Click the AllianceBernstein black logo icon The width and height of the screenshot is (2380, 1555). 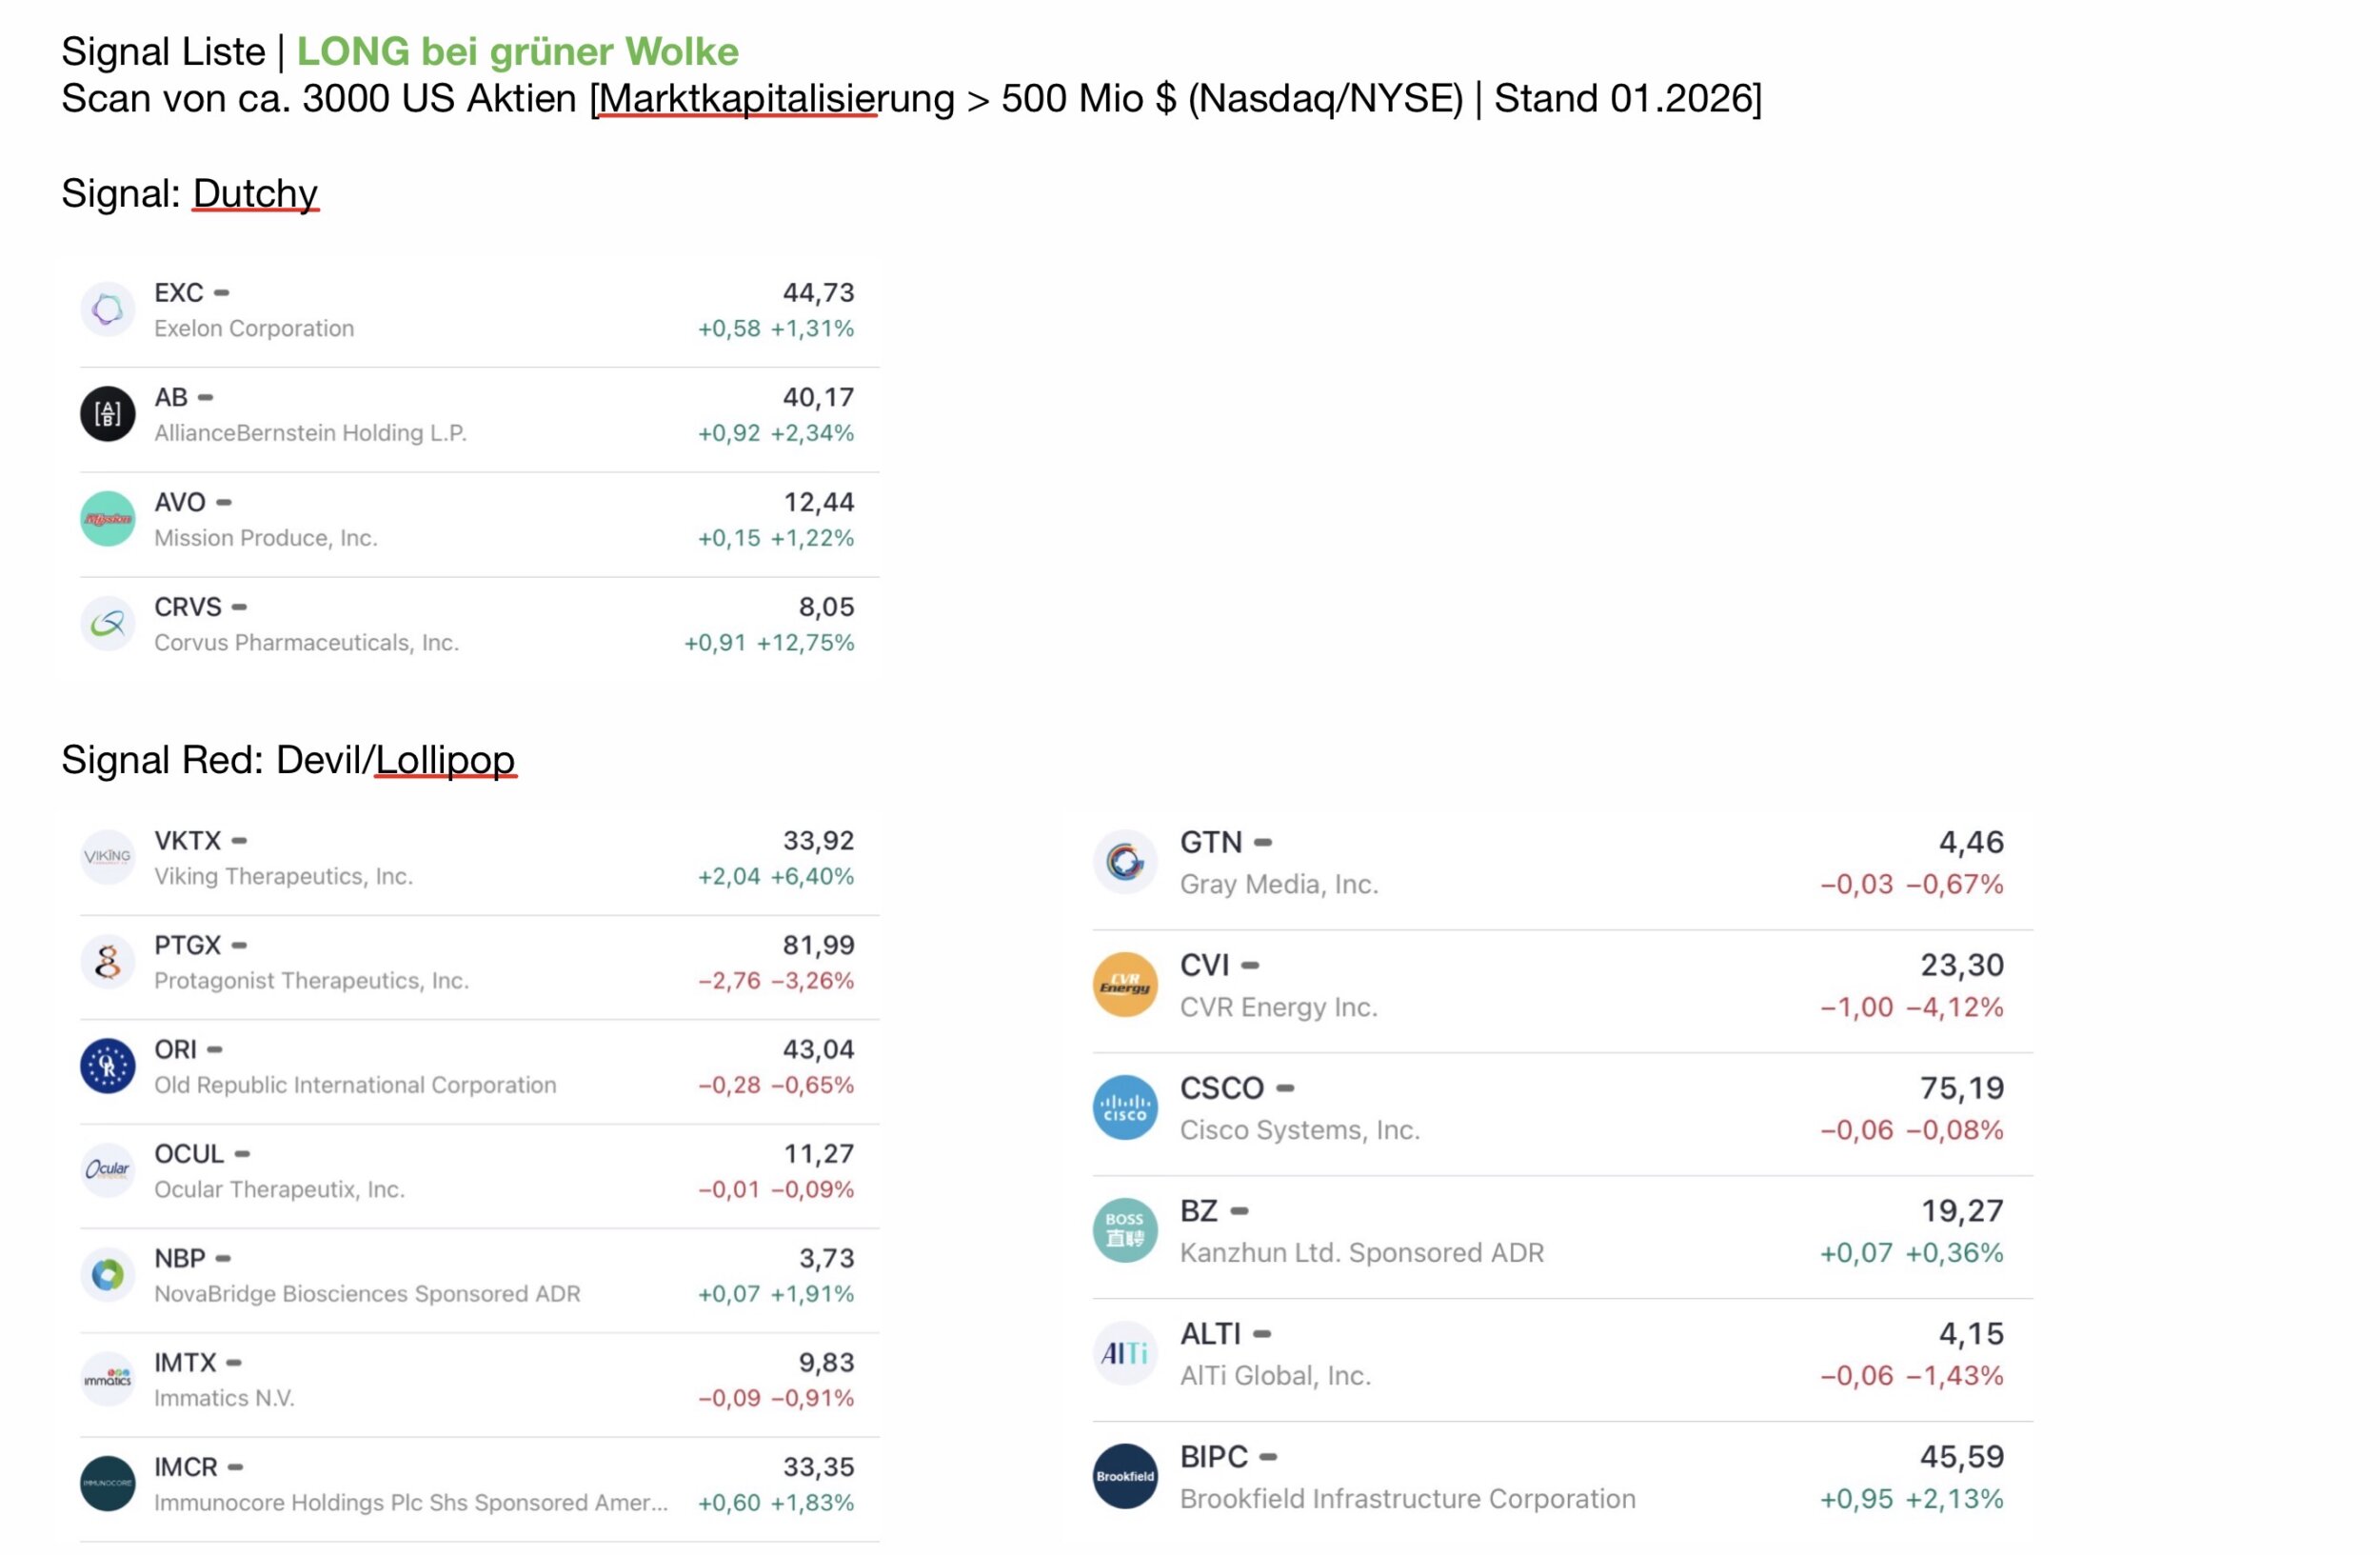107,414
